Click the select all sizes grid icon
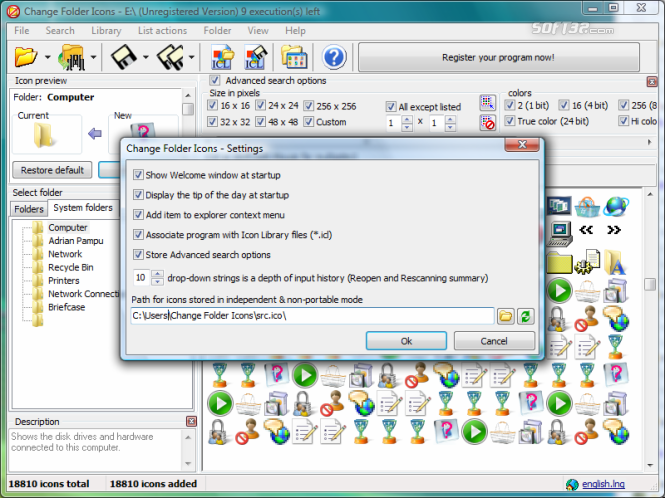 tap(487, 103)
